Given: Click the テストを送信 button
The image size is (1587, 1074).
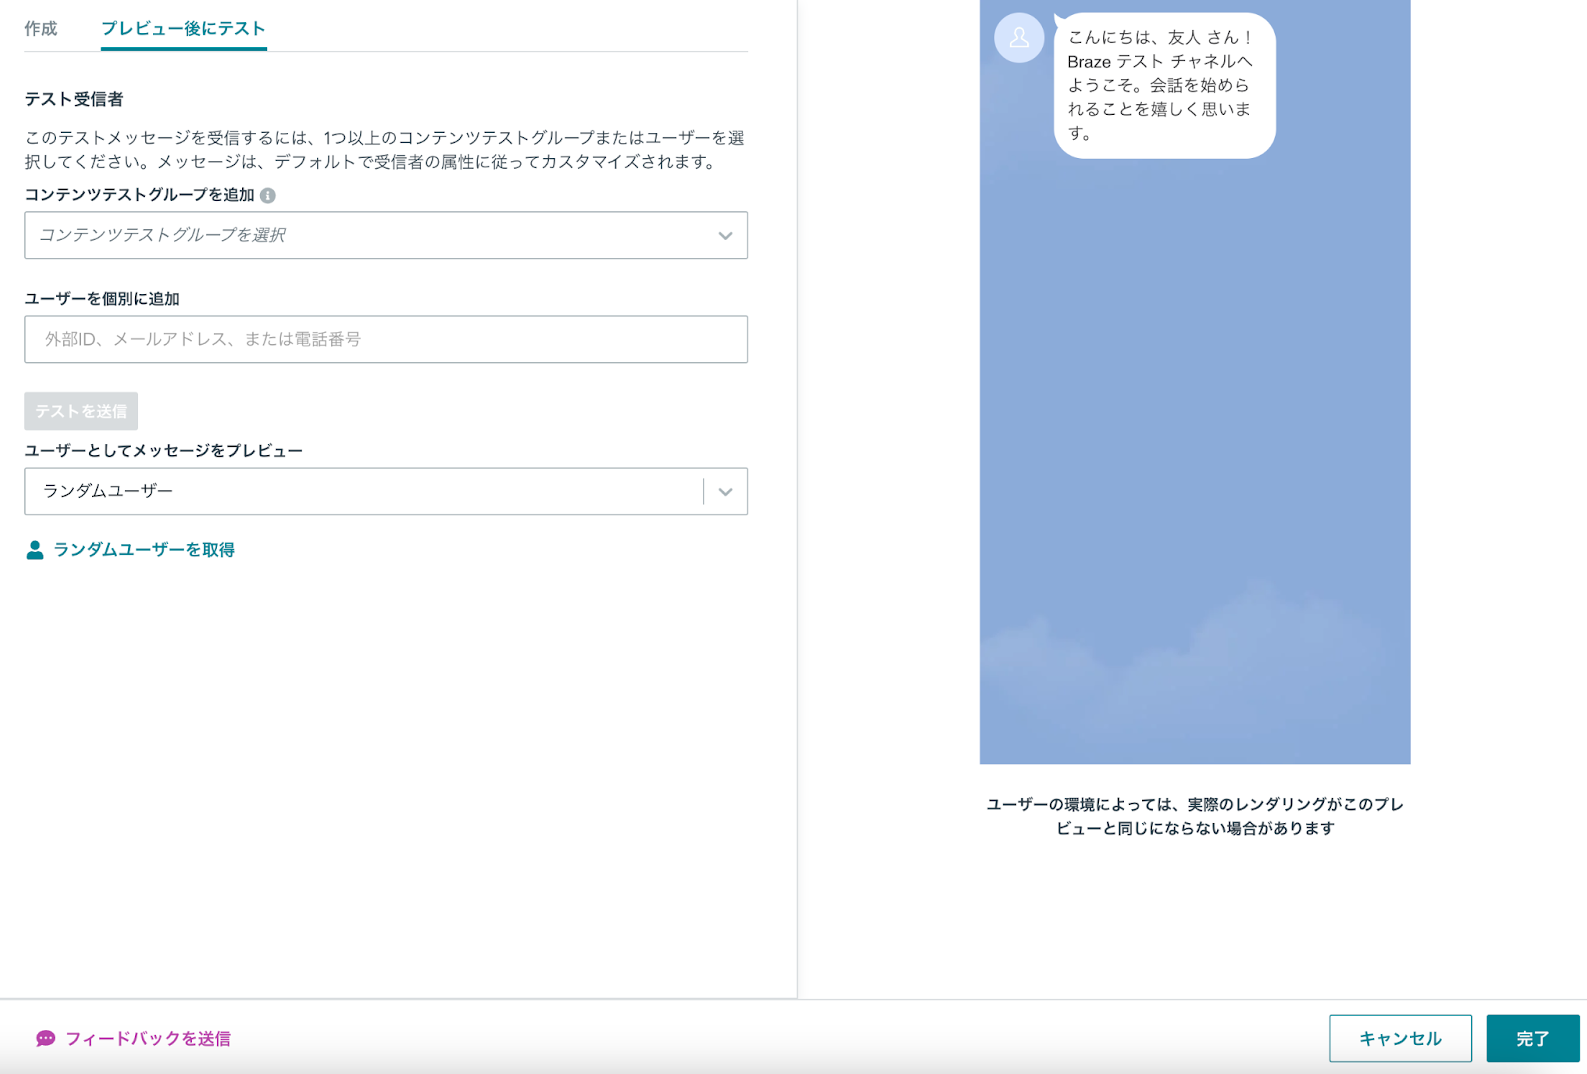Looking at the screenshot, I should tap(81, 411).
